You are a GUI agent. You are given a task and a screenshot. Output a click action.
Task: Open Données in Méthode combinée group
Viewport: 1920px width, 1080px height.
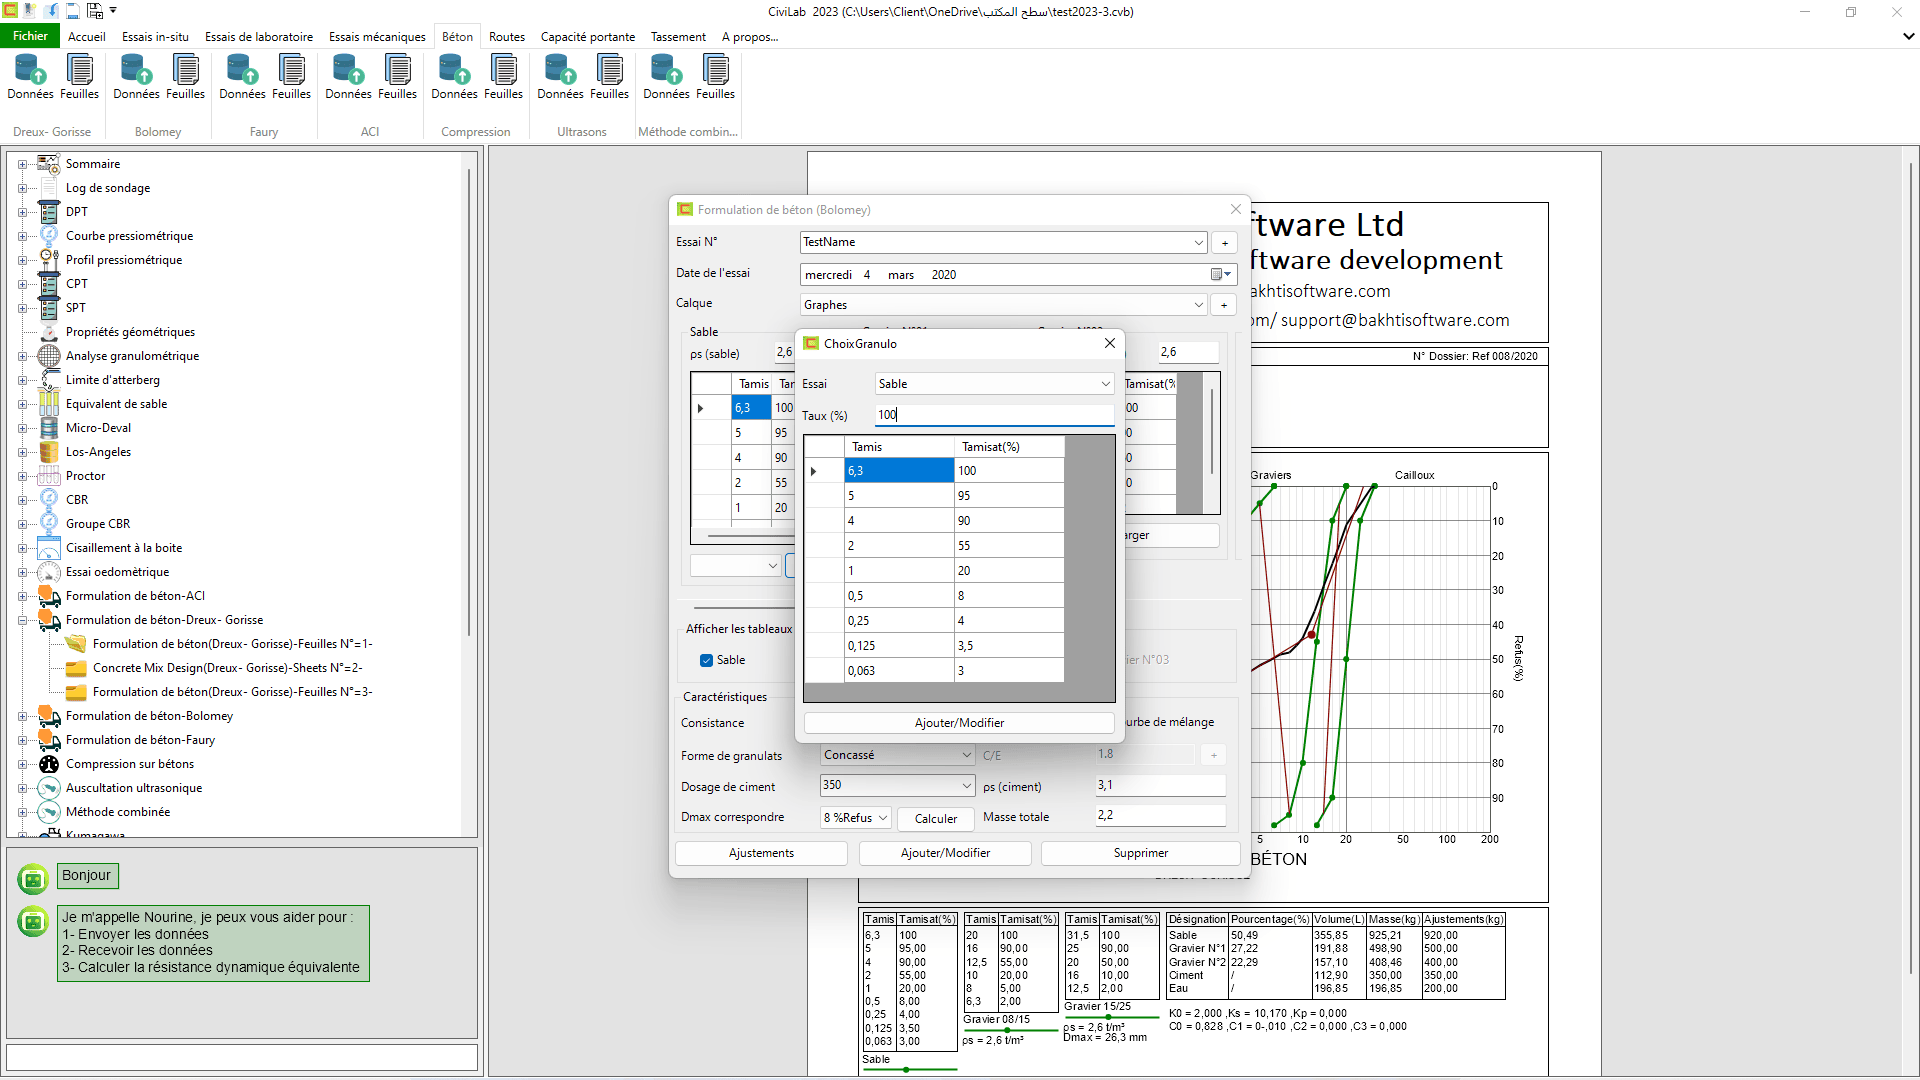click(x=667, y=77)
